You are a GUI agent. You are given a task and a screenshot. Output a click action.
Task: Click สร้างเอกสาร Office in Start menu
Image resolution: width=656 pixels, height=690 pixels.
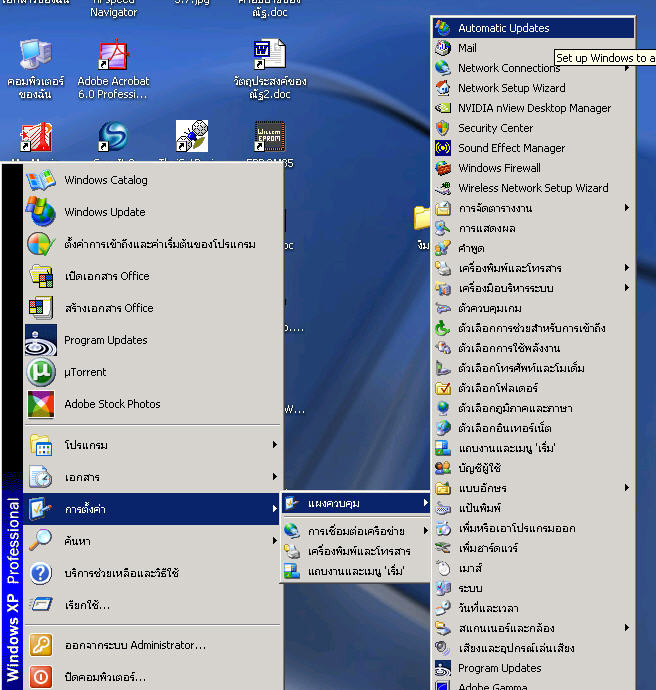[152, 308]
